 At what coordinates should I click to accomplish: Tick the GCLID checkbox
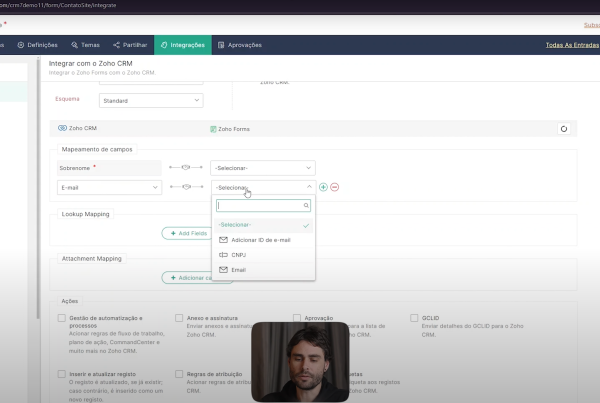coord(414,319)
